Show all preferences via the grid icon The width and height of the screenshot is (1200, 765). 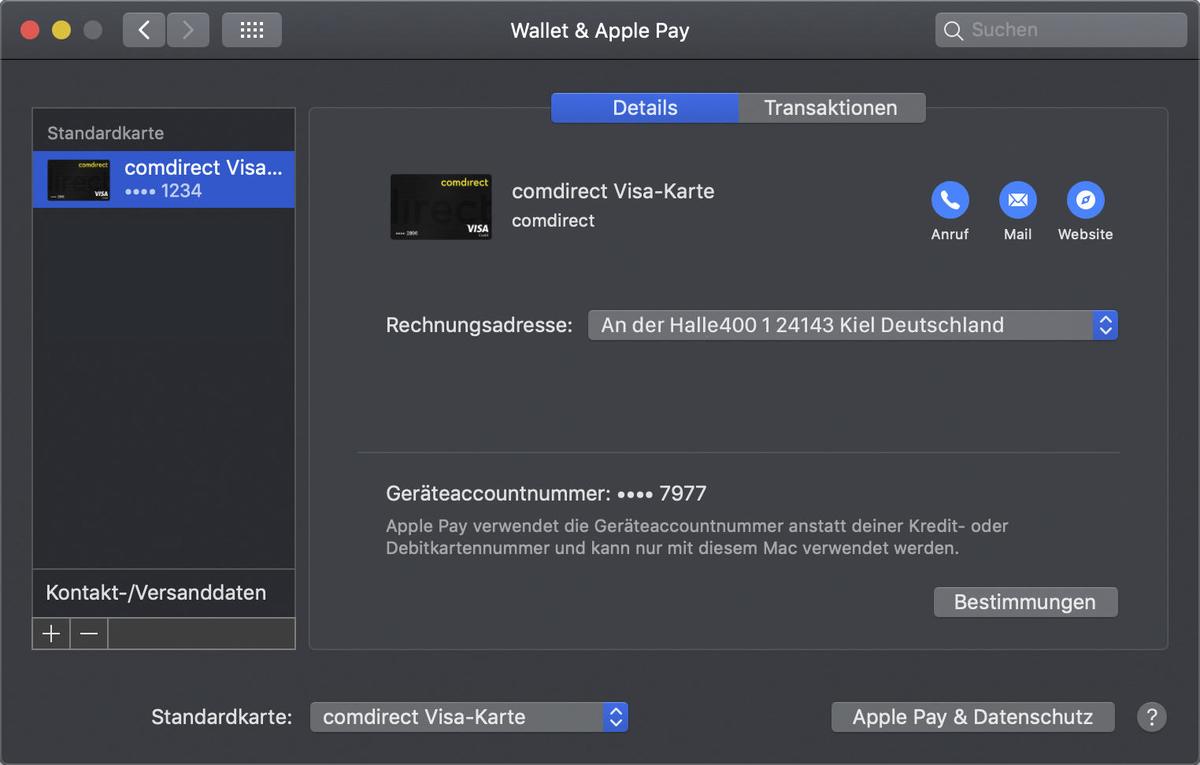pos(252,30)
